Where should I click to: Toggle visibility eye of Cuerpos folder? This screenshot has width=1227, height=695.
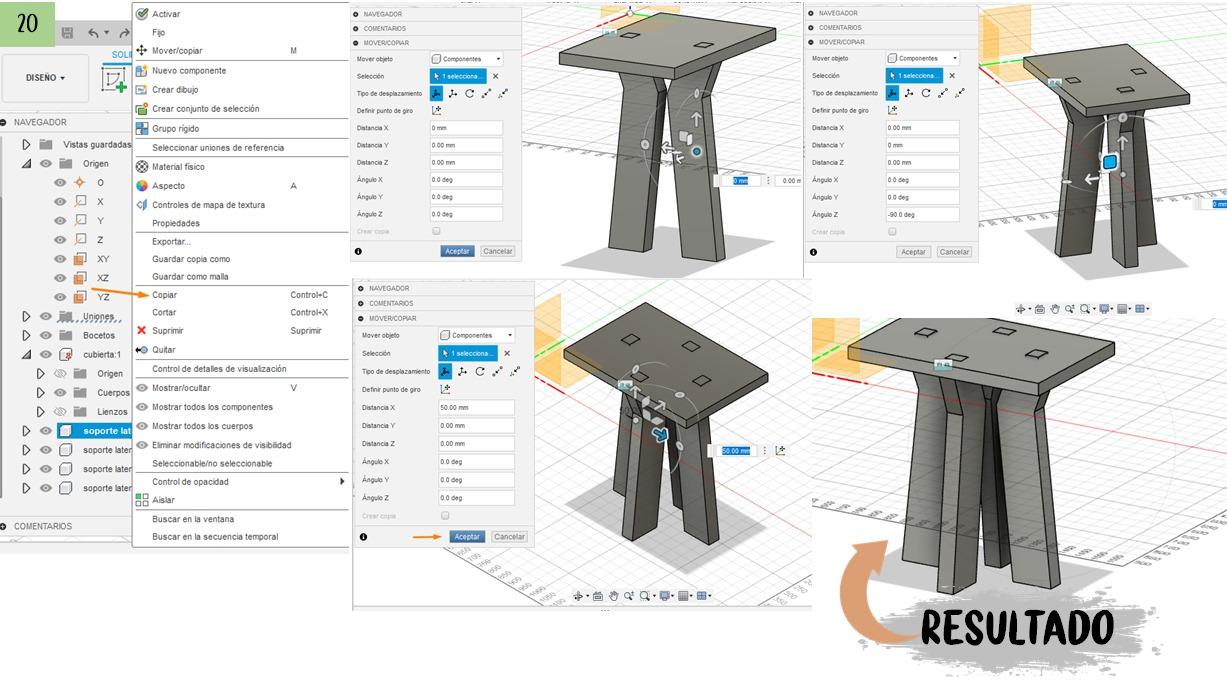59,392
